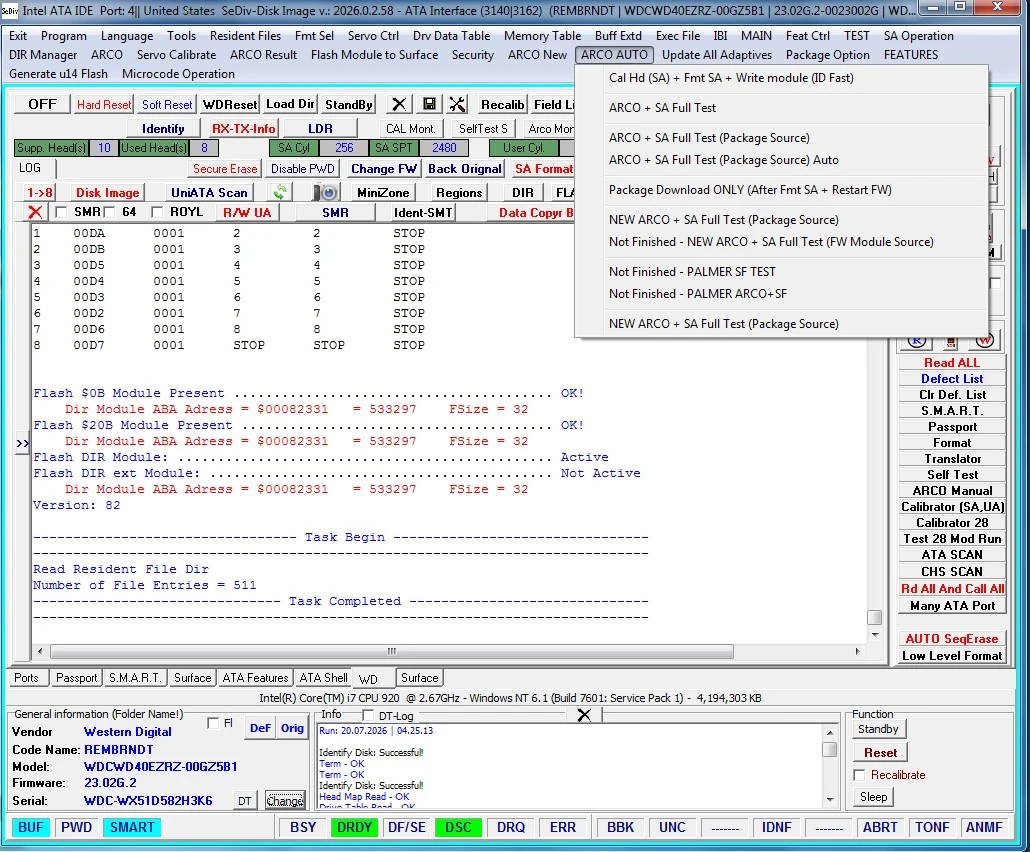Open the ARCO AUTO menu
The image size is (1030, 852).
pyautogui.click(x=614, y=55)
